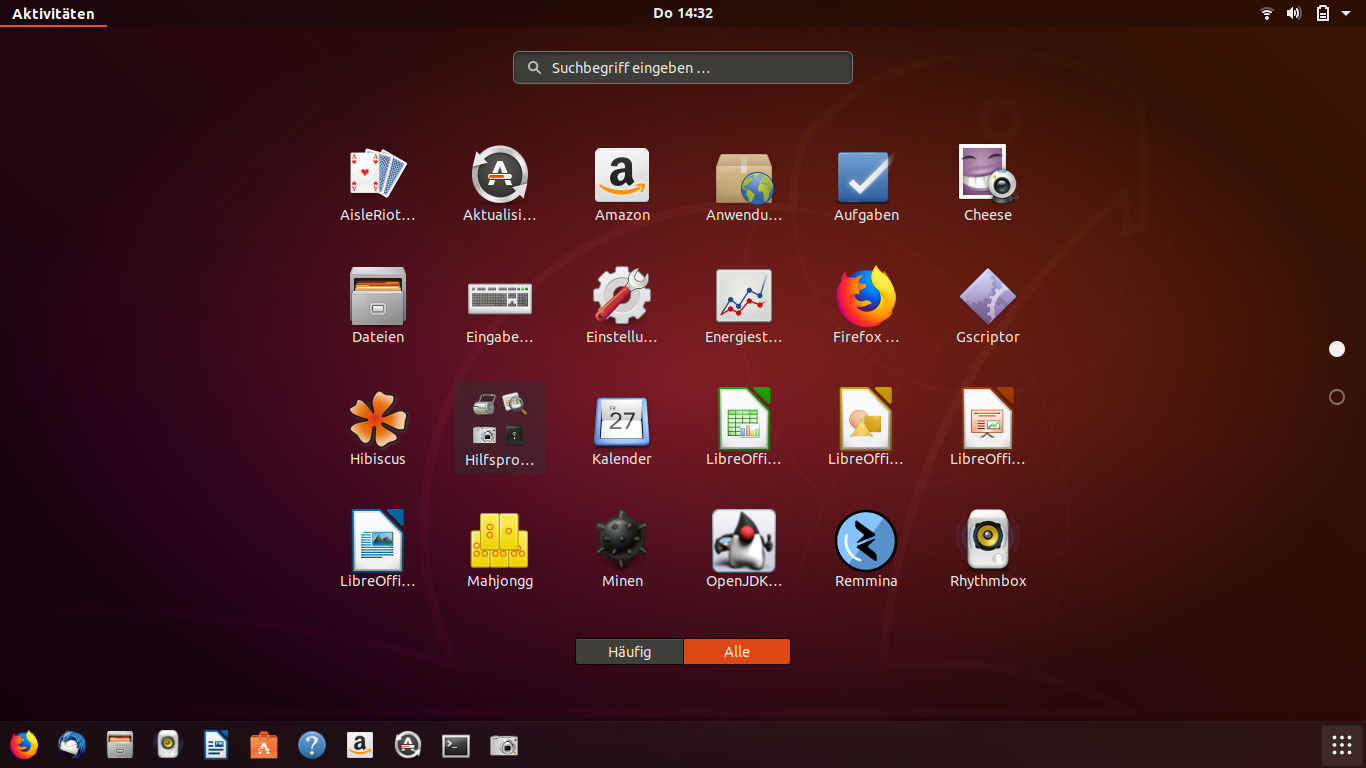Open Rhythmbox from the dock
Viewport: 1366px width, 768px height.
(x=168, y=745)
